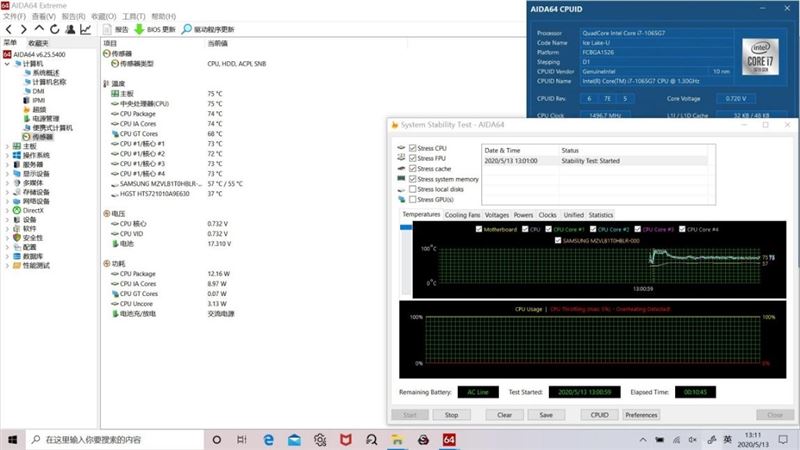This screenshot has width=800, height=450.
Task: Expand the 多媒体 tree node
Action: coord(7,183)
